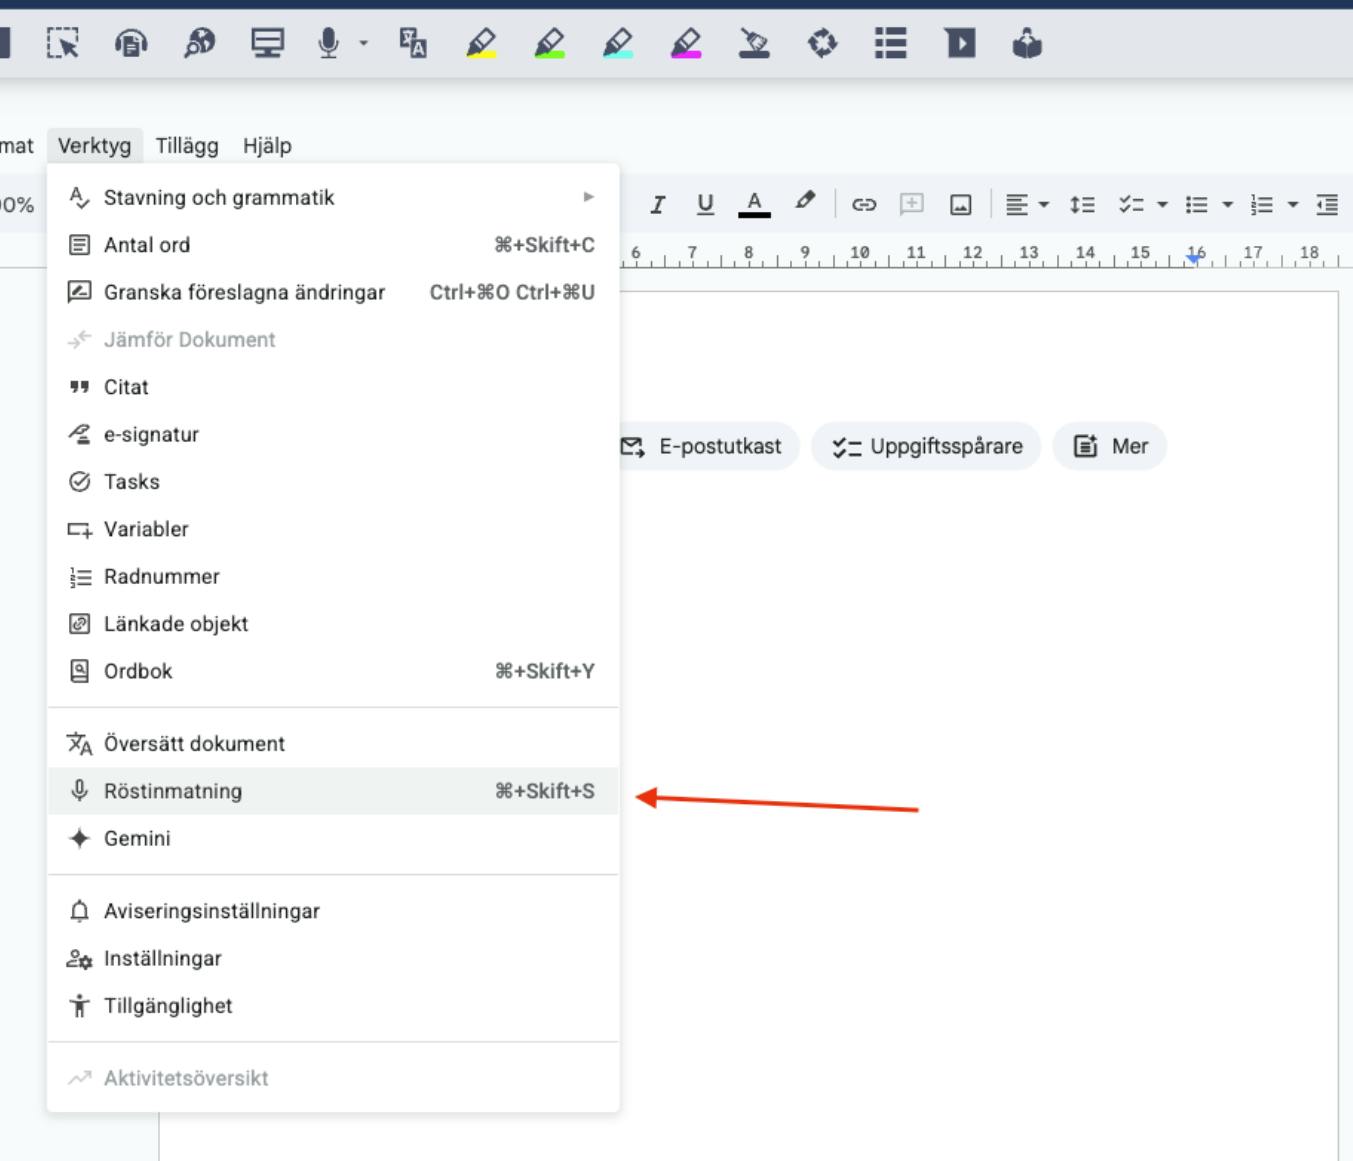Click the insert link icon

[x=863, y=205]
